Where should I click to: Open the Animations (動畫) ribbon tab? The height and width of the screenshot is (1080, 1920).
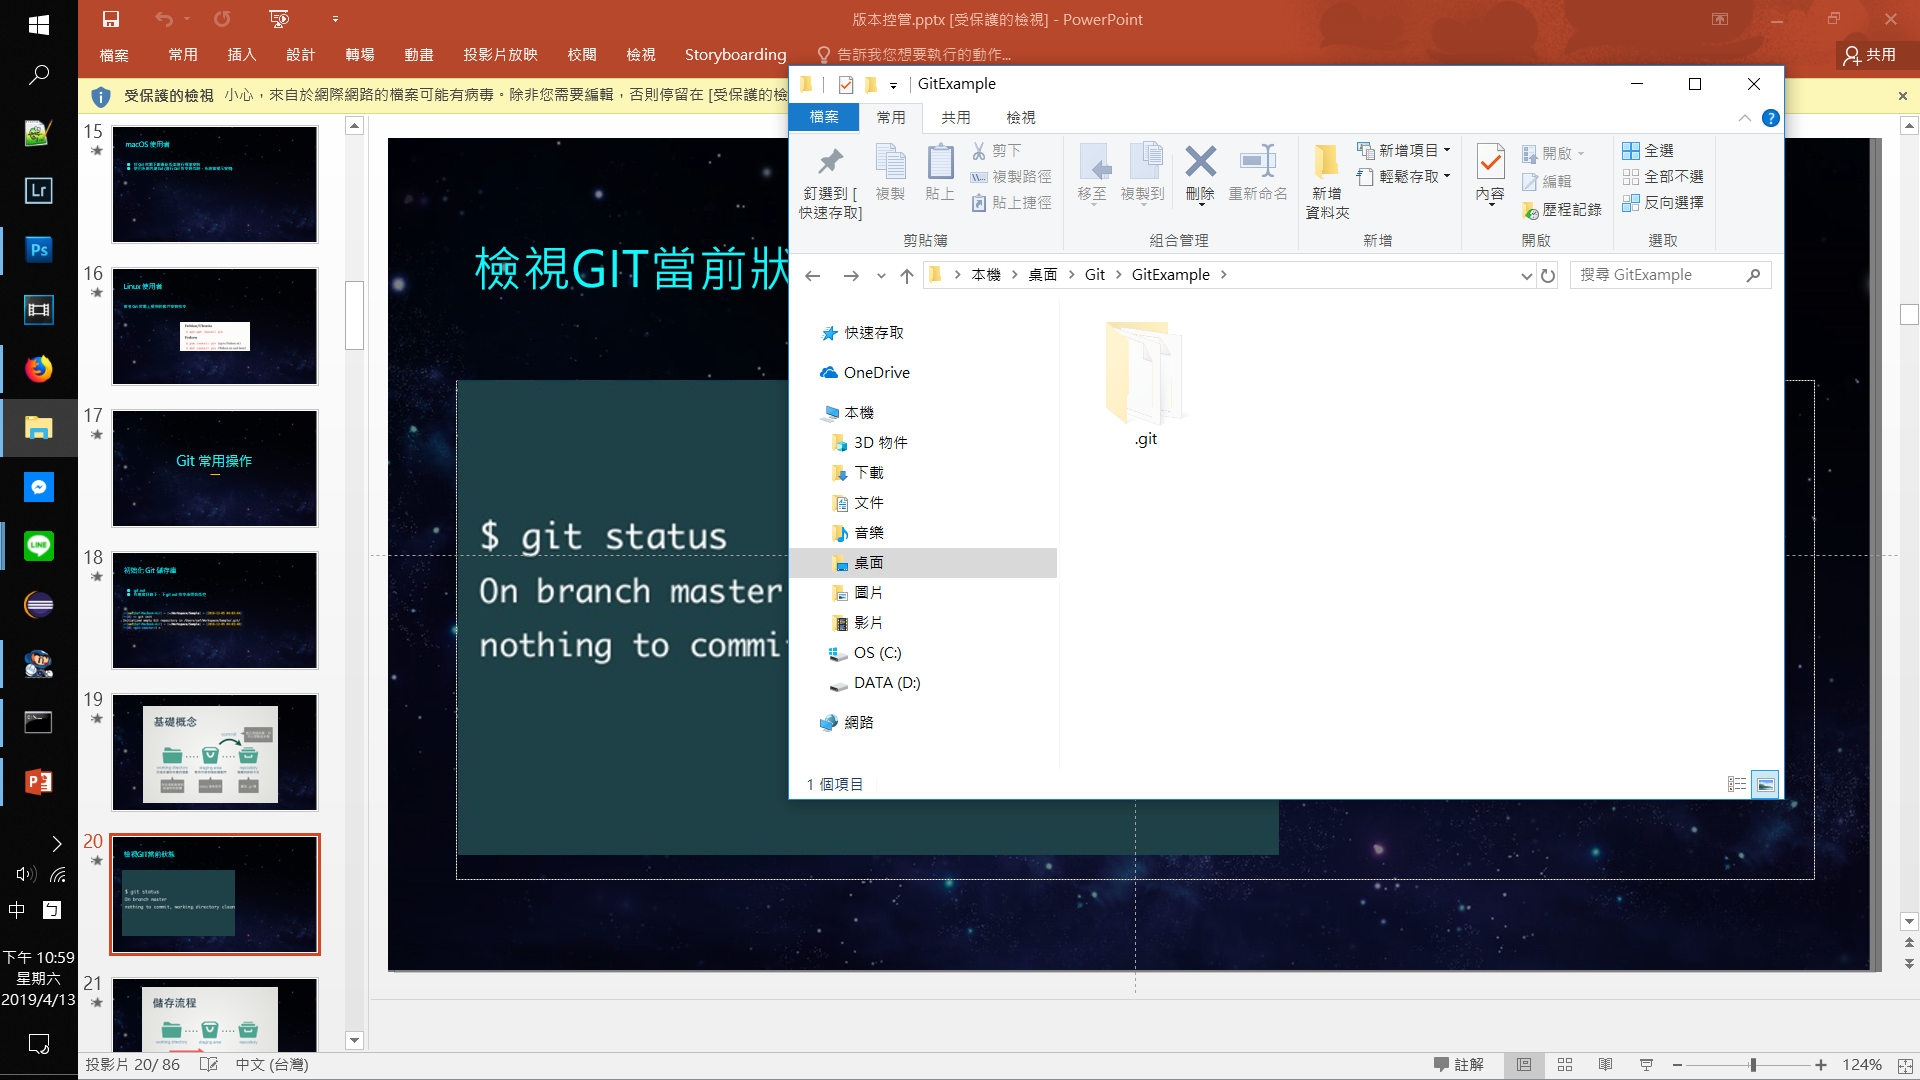tap(418, 55)
